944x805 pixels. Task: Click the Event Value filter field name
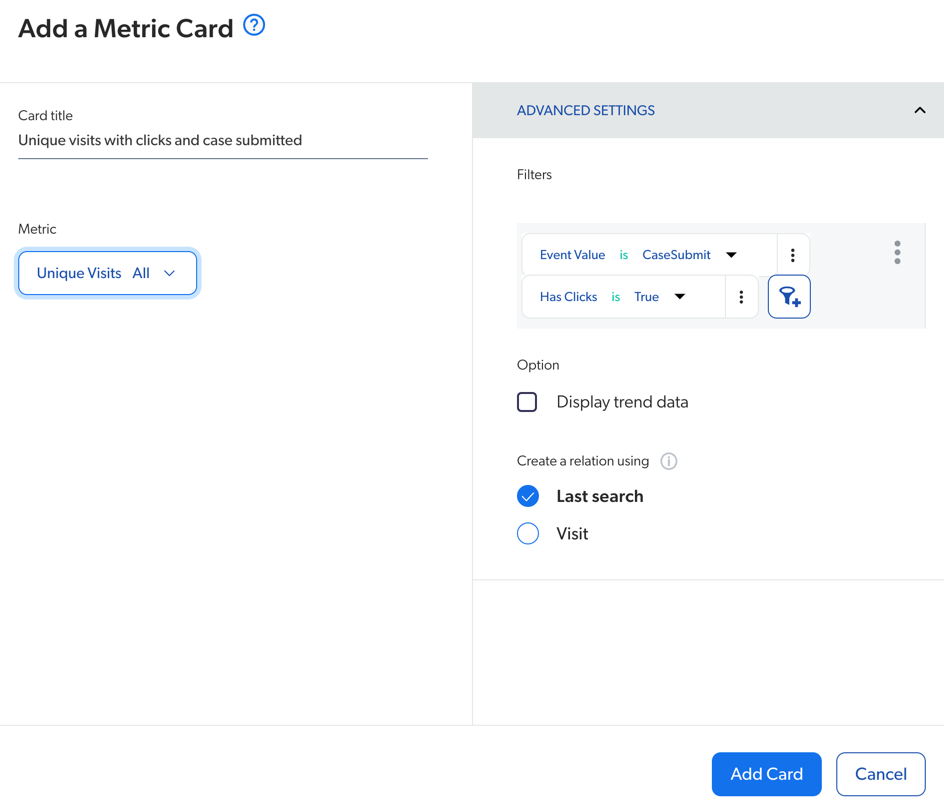coord(571,254)
